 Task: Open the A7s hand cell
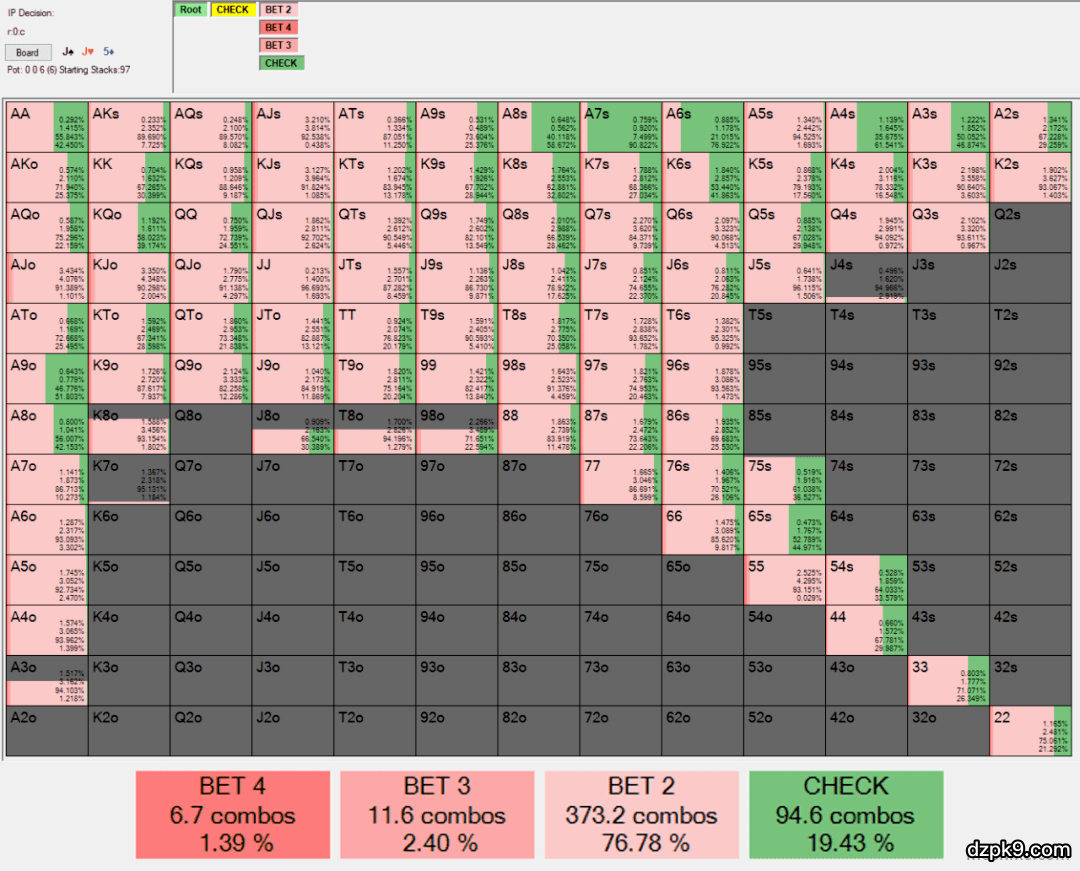tap(620, 125)
